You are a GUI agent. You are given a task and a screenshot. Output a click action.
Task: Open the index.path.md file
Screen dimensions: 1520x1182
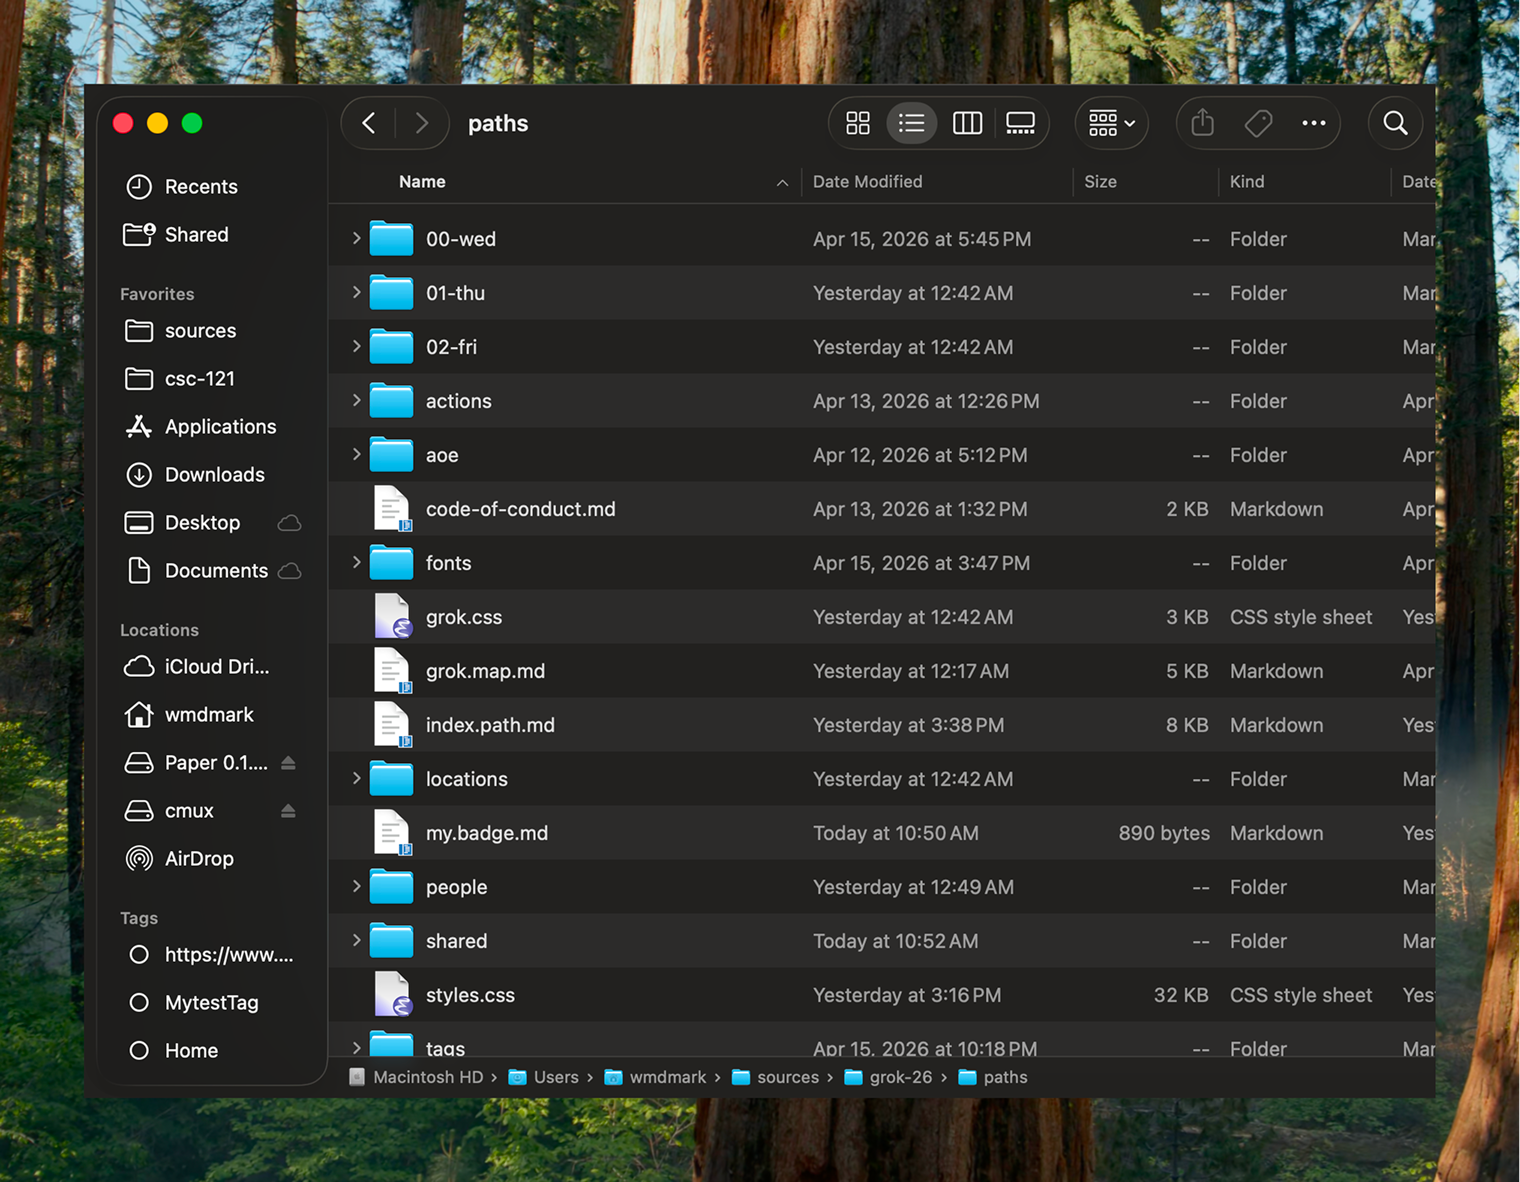[x=490, y=725]
